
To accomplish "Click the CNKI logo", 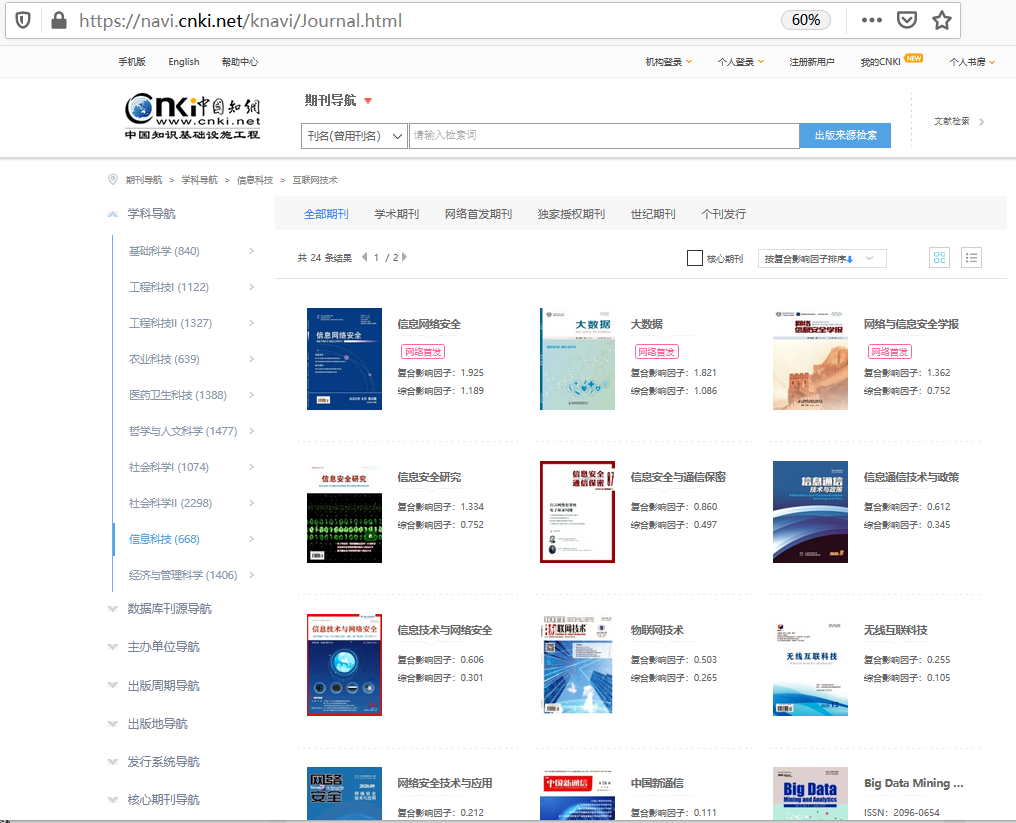I will (x=192, y=117).
